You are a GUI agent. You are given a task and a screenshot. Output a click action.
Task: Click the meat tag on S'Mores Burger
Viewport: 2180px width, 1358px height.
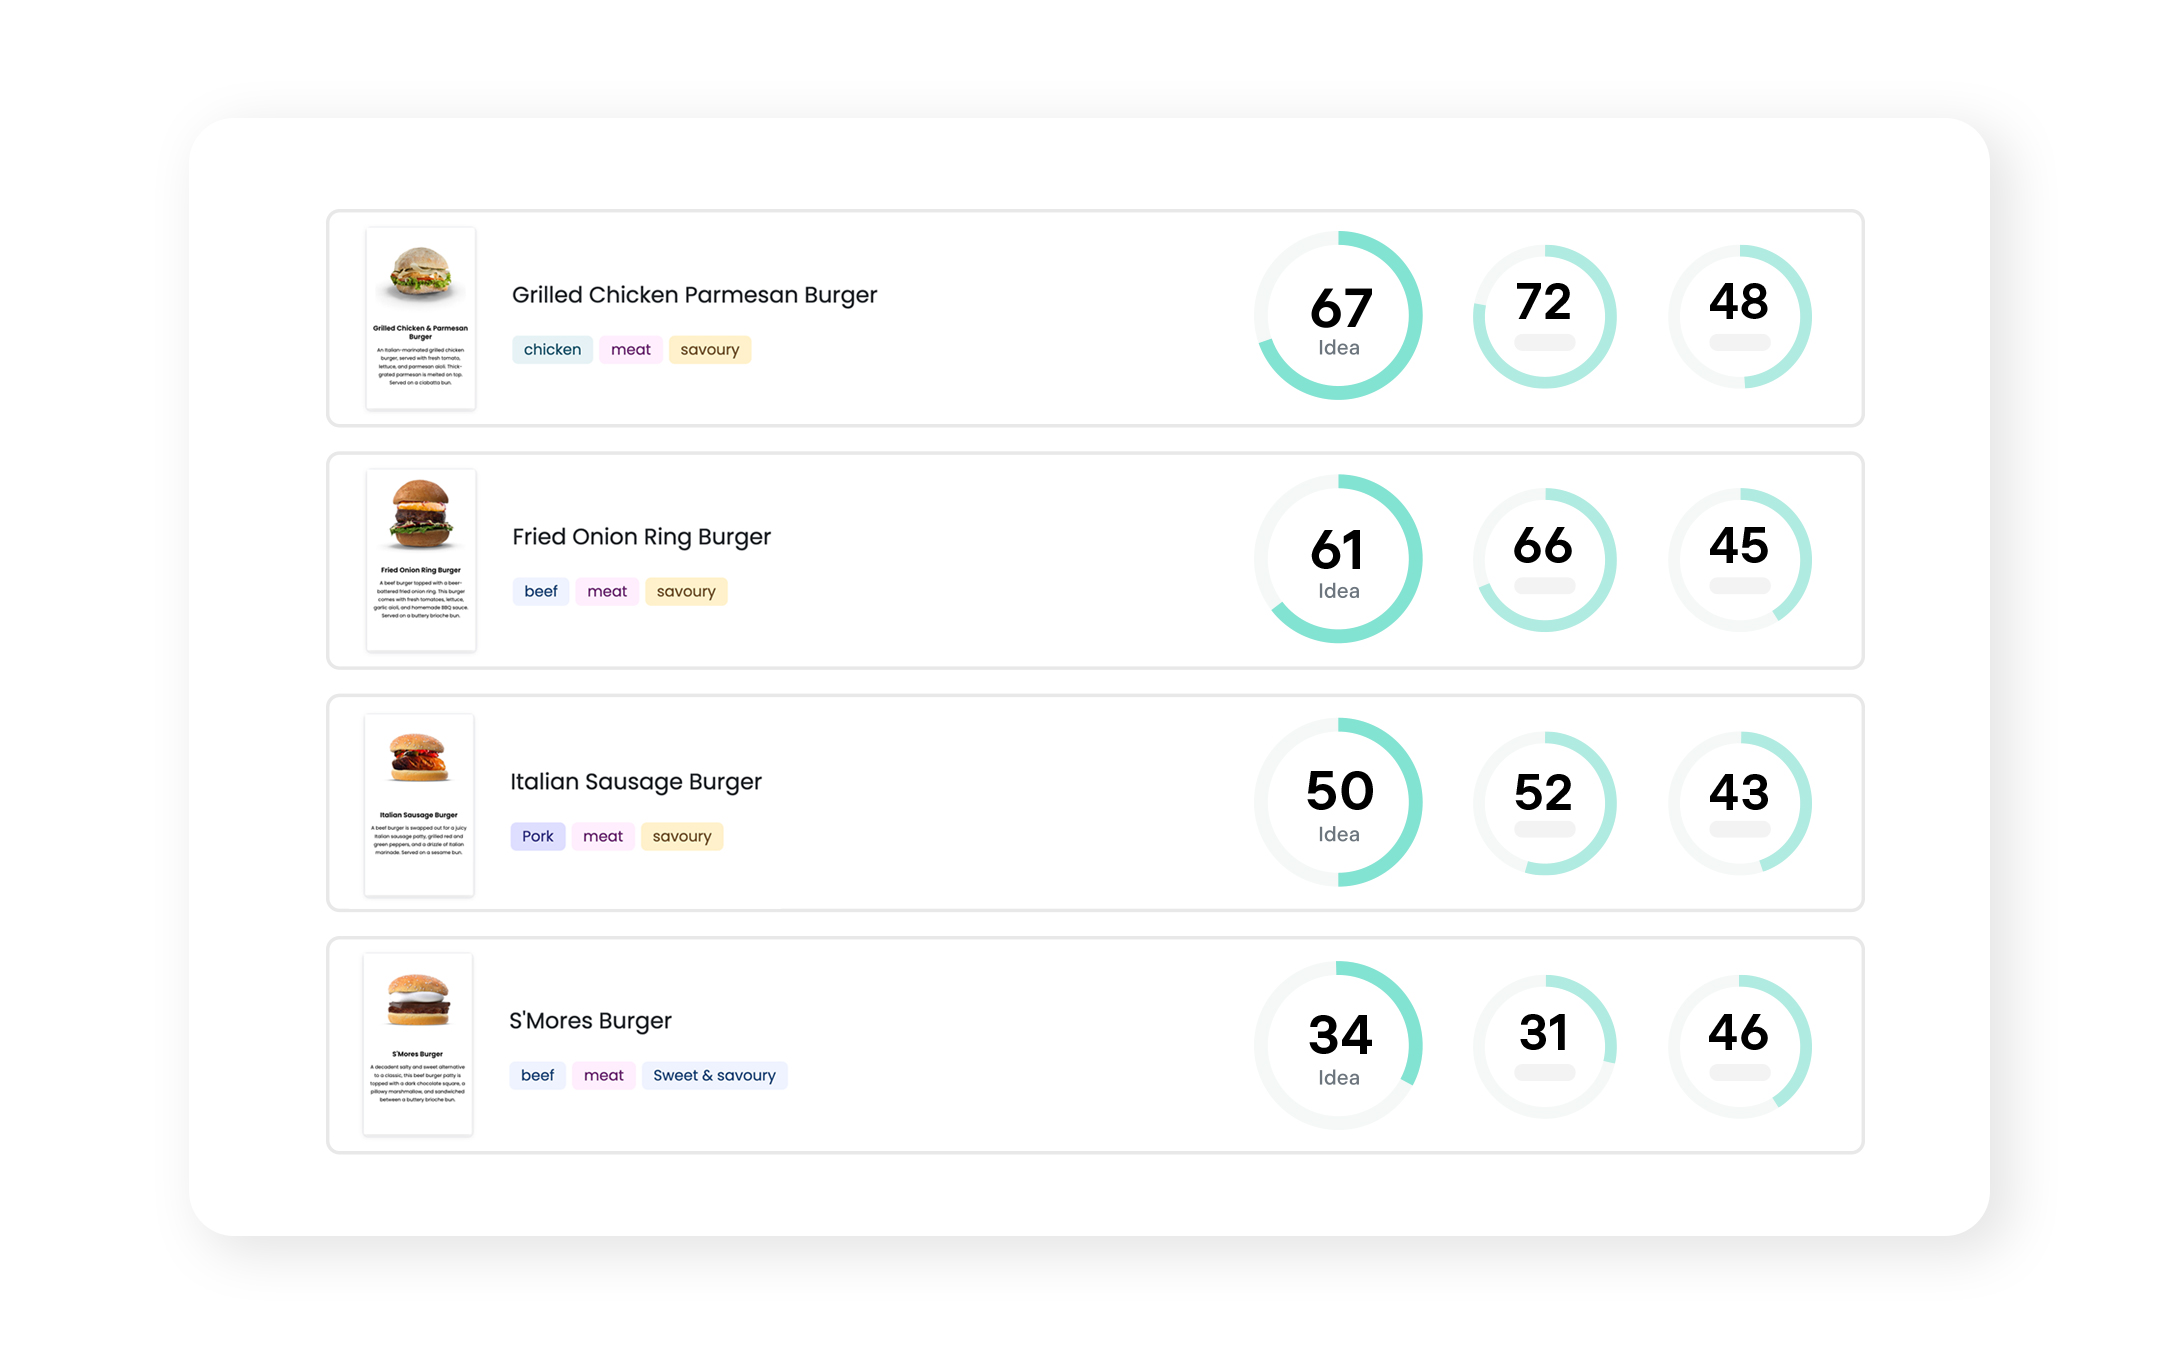(603, 1076)
